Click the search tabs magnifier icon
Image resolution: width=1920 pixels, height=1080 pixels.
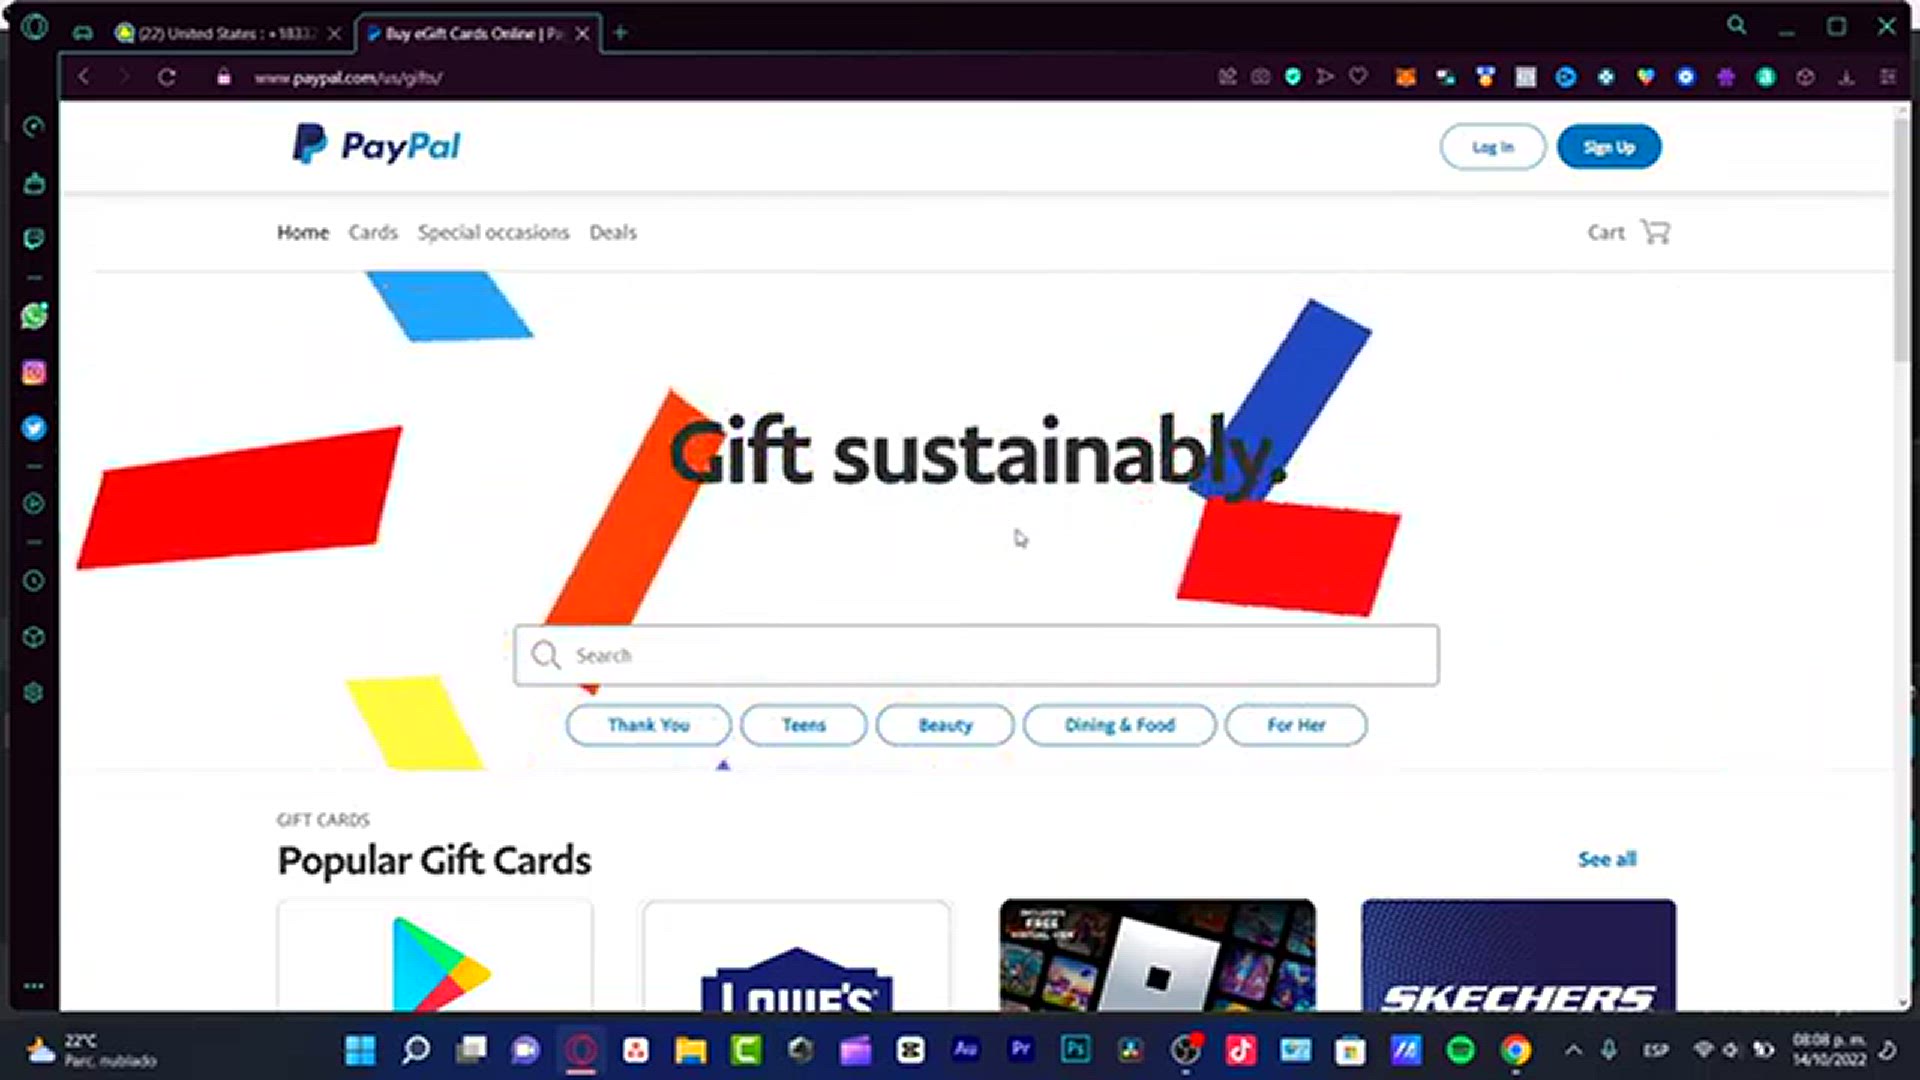click(1737, 26)
